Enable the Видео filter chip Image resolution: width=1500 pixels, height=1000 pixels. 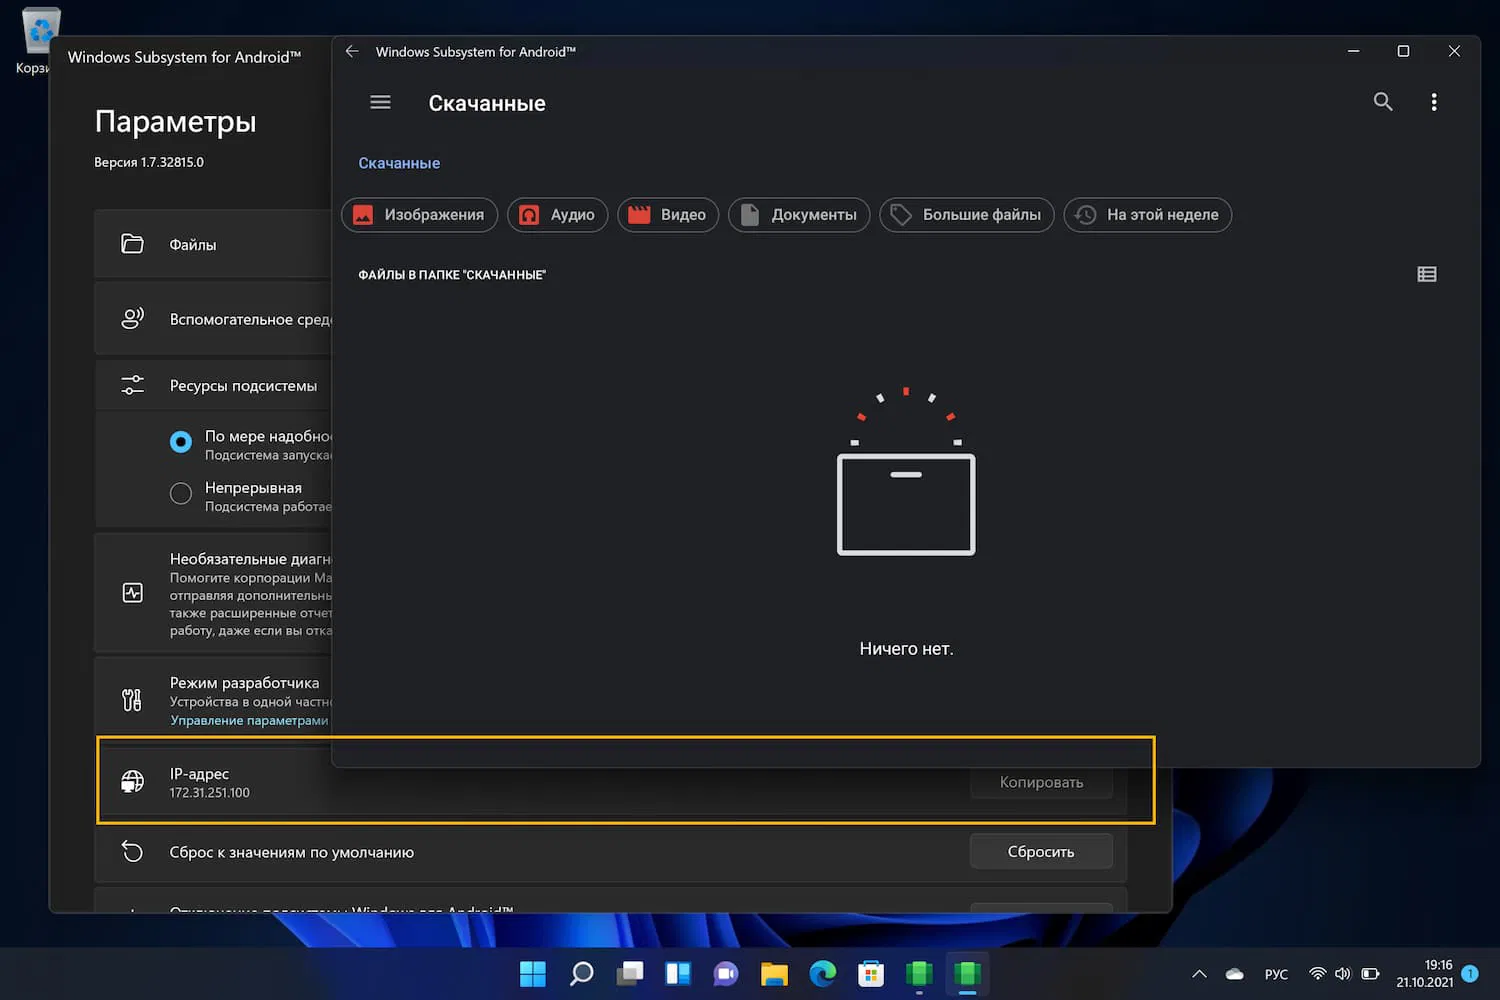pos(668,215)
